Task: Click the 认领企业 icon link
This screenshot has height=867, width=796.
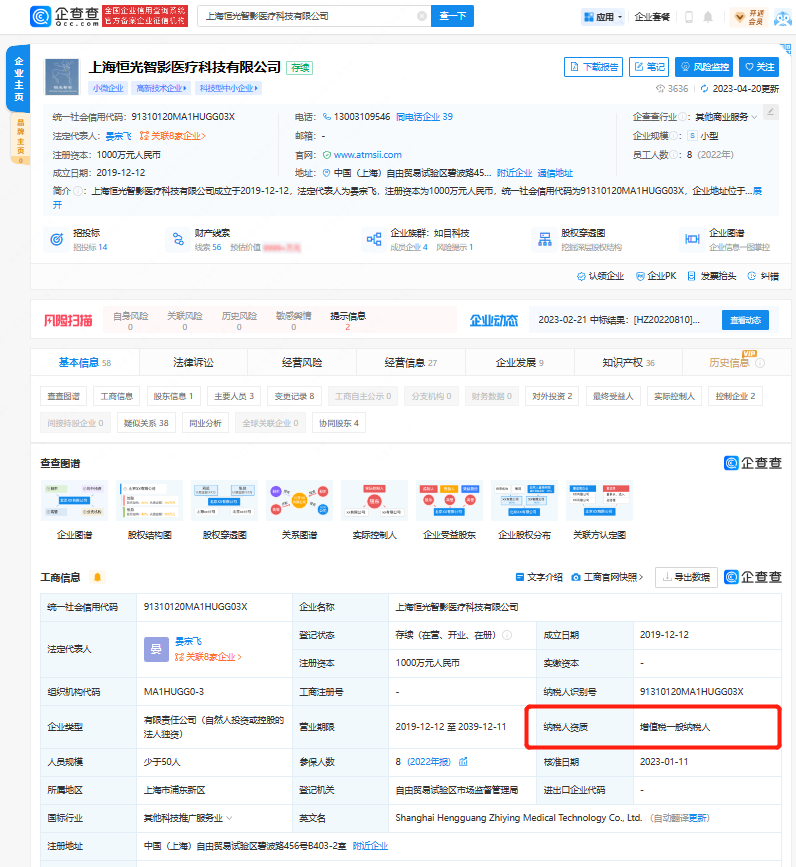Action: click(x=600, y=276)
